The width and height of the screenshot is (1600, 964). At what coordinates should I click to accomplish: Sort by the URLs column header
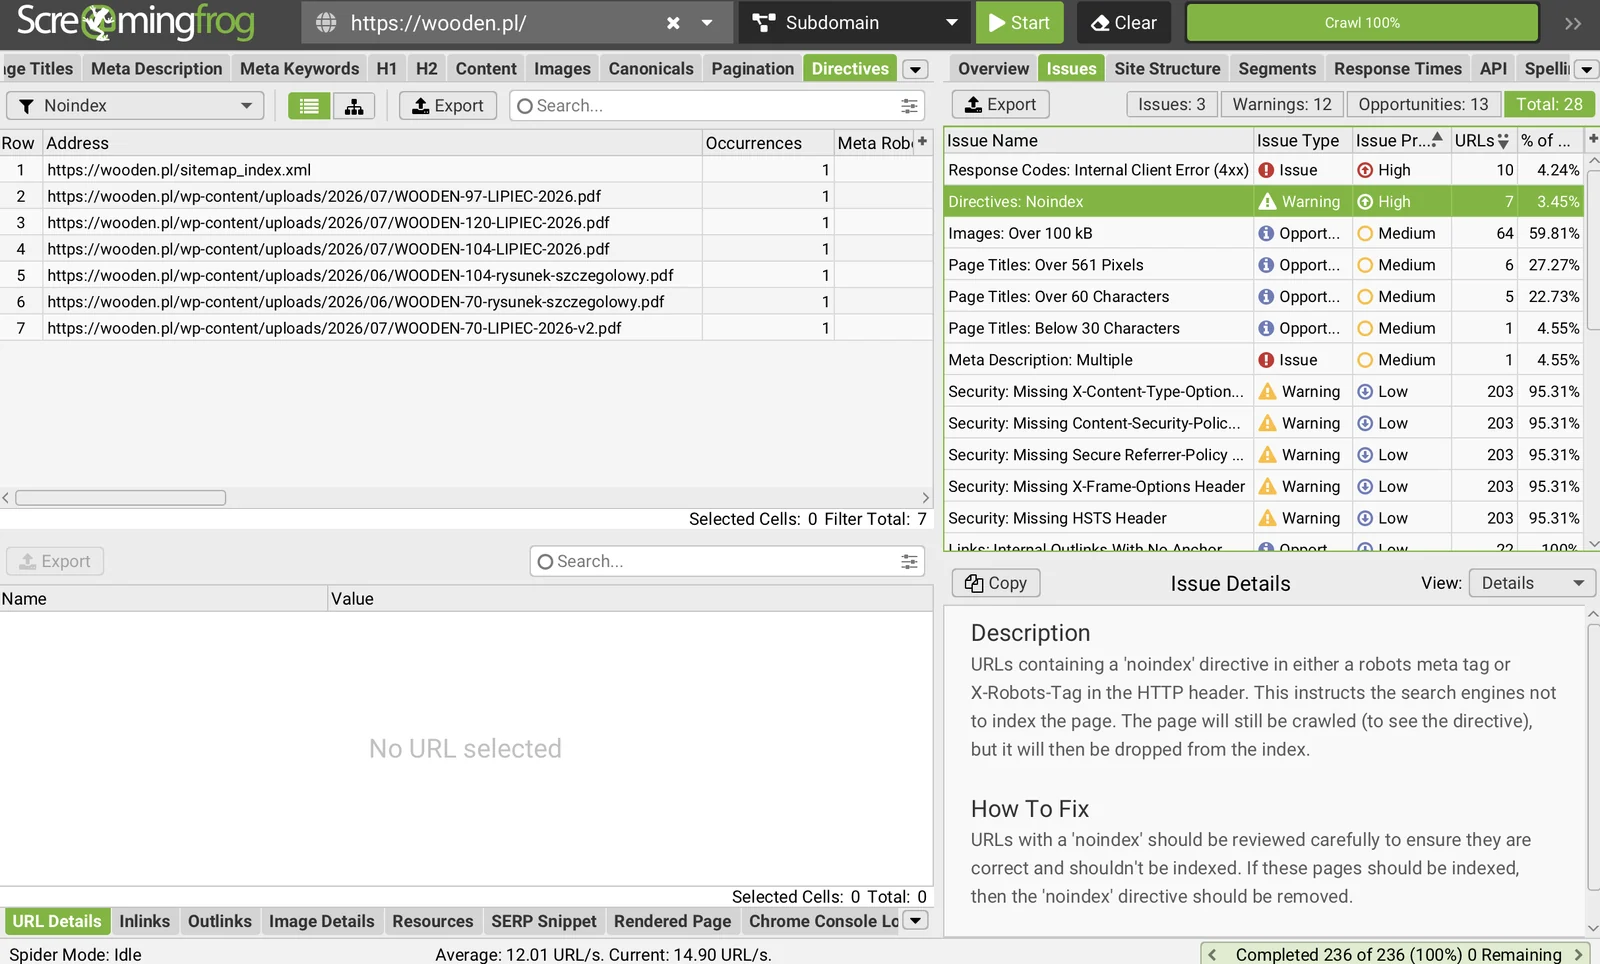tap(1482, 141)
